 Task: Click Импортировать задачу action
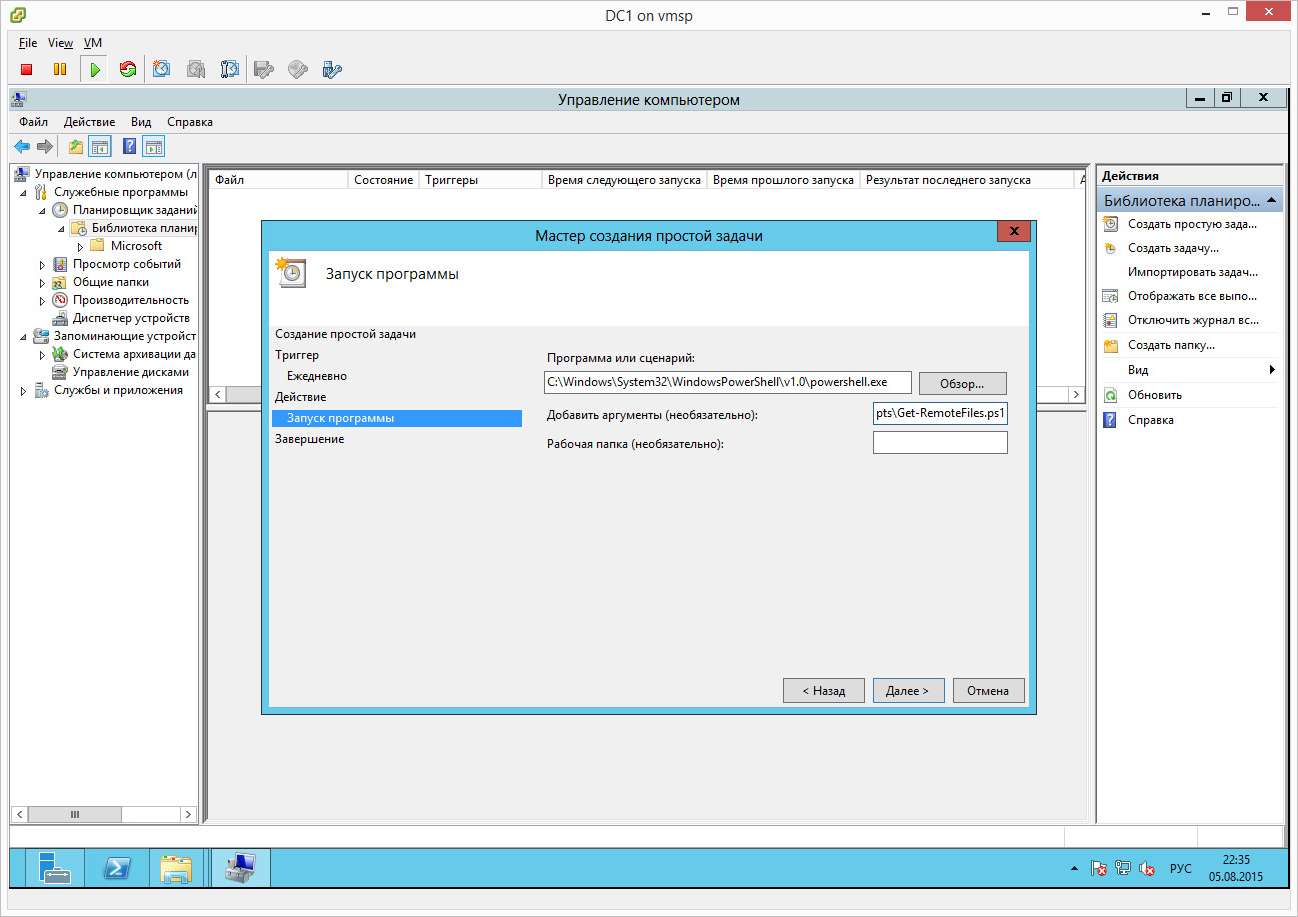tap(1192, 272)
